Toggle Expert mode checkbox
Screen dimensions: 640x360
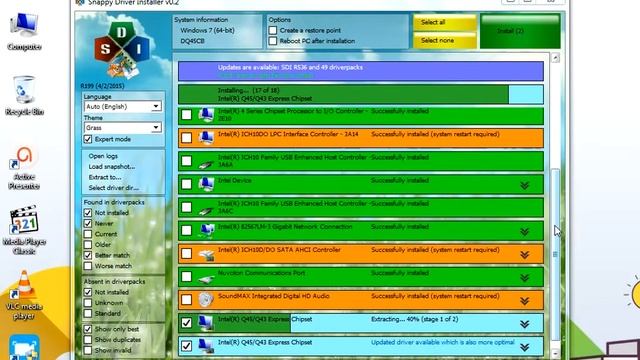click(x=88, y=139)
